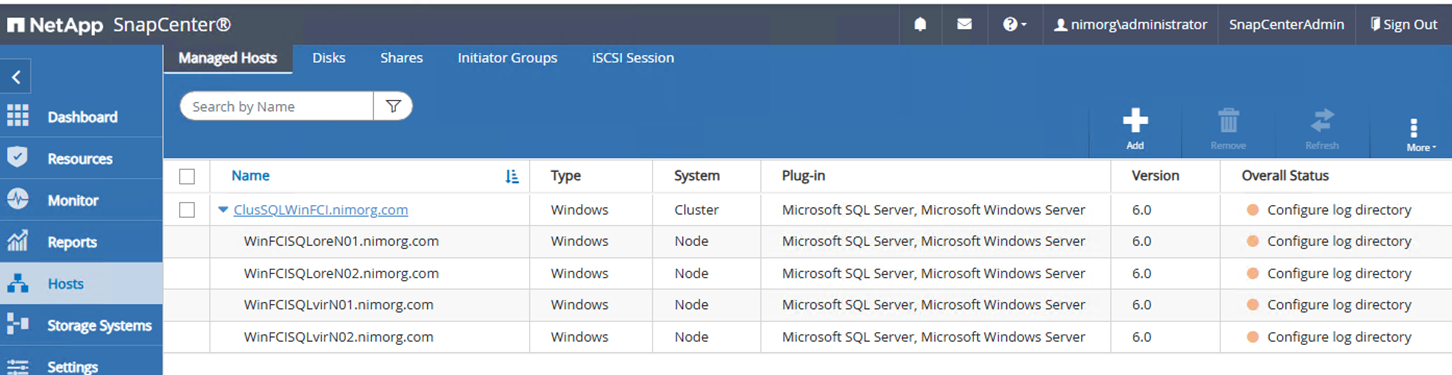Open nimorg\administrator user account
This screenshot has height=375, width=1452.
tap(1131, 24)
